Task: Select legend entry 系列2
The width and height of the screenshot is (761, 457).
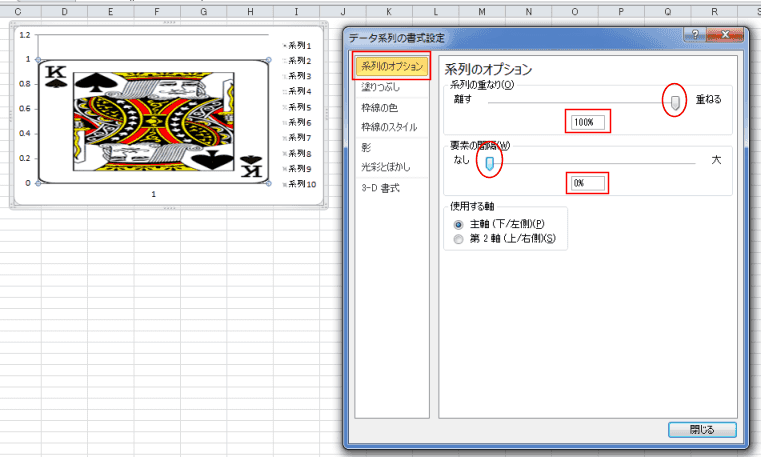Action: [297, 61]
